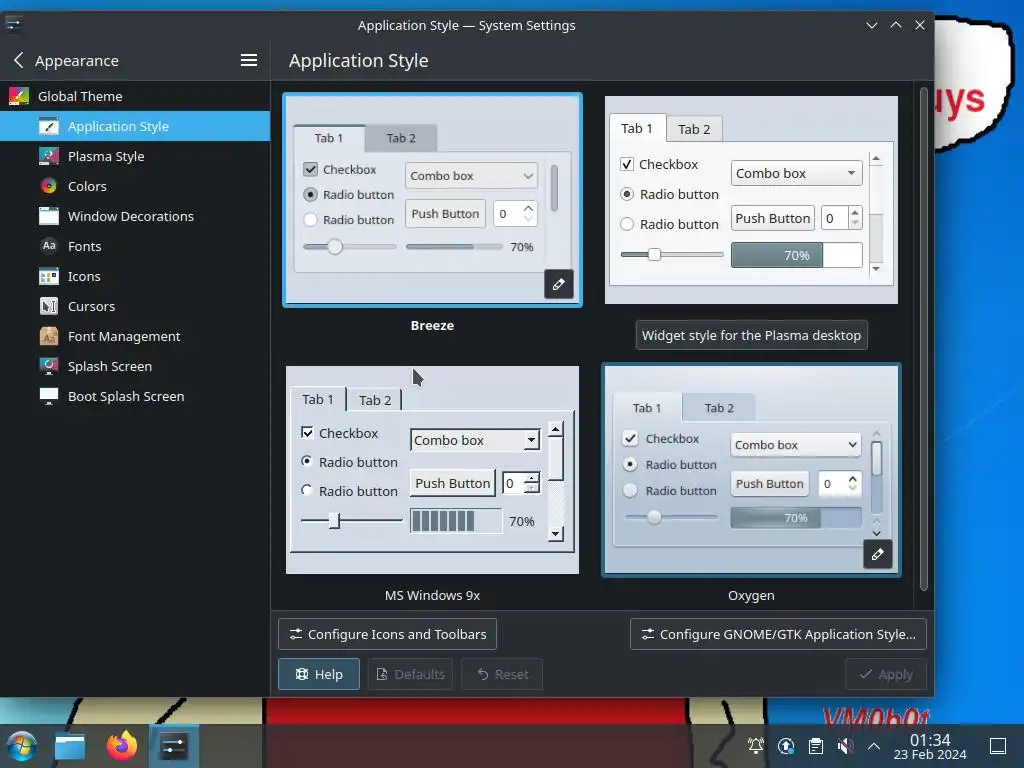1024x768 pixels.
Task: Open Font Management via its icon
Action: tap(49, 336)
